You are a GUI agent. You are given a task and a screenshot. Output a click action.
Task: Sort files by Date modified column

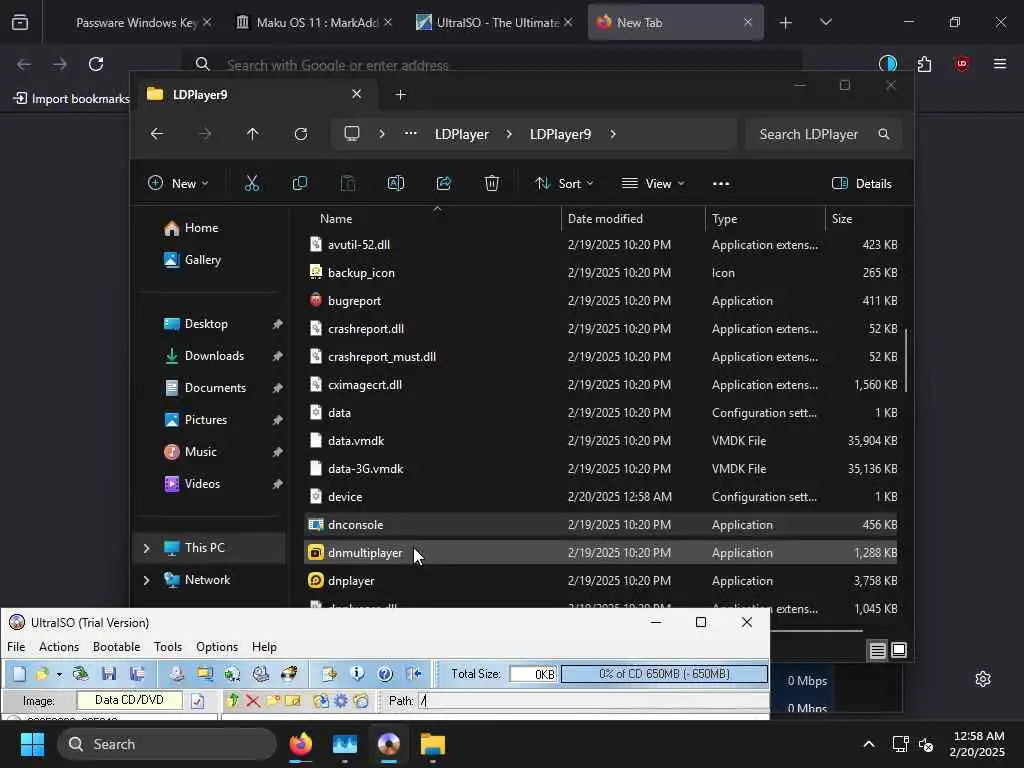click(632, 219)
